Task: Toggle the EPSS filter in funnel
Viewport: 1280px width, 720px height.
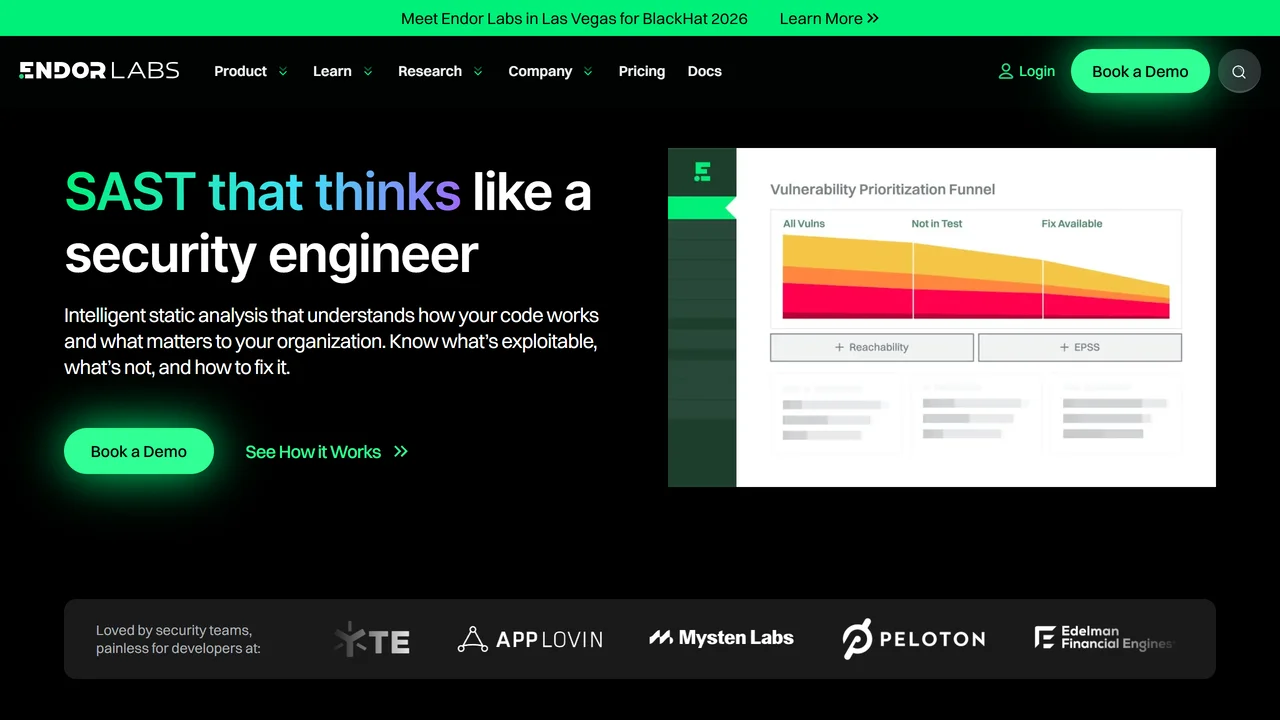Action: tap(1080, 347)
